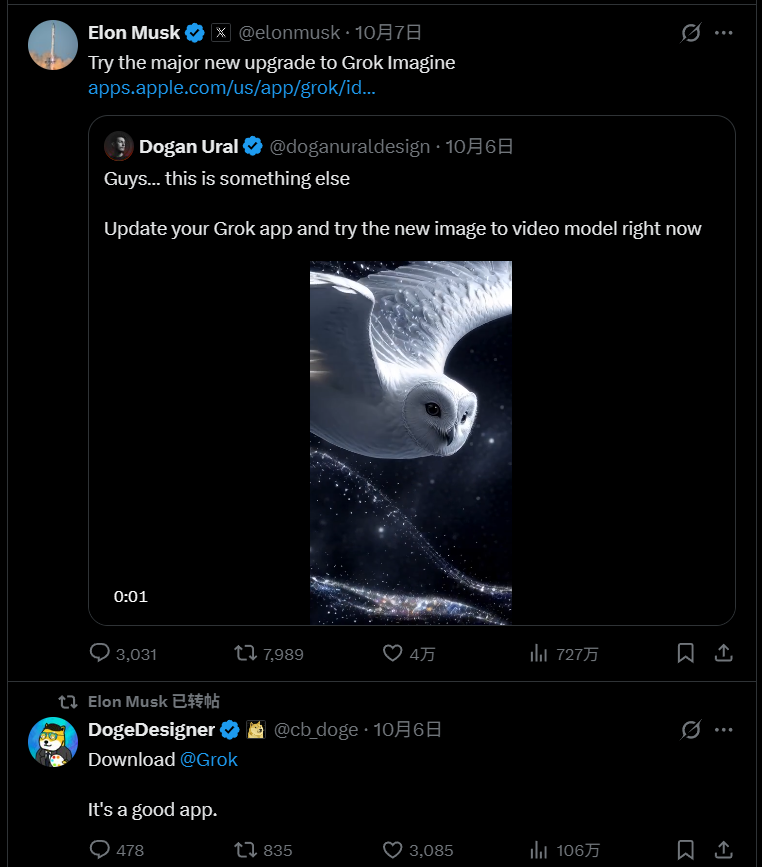
Task: Ask Grok about Elon Musk's tweet
Action: [689, 32]
